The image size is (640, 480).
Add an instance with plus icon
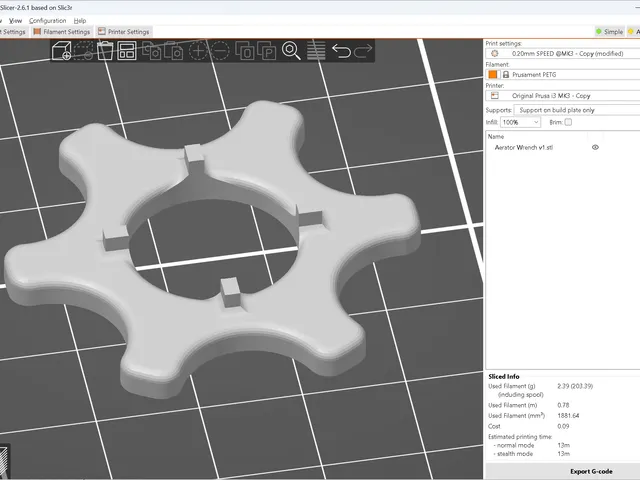pyautogui.click(x=198, y=51)
